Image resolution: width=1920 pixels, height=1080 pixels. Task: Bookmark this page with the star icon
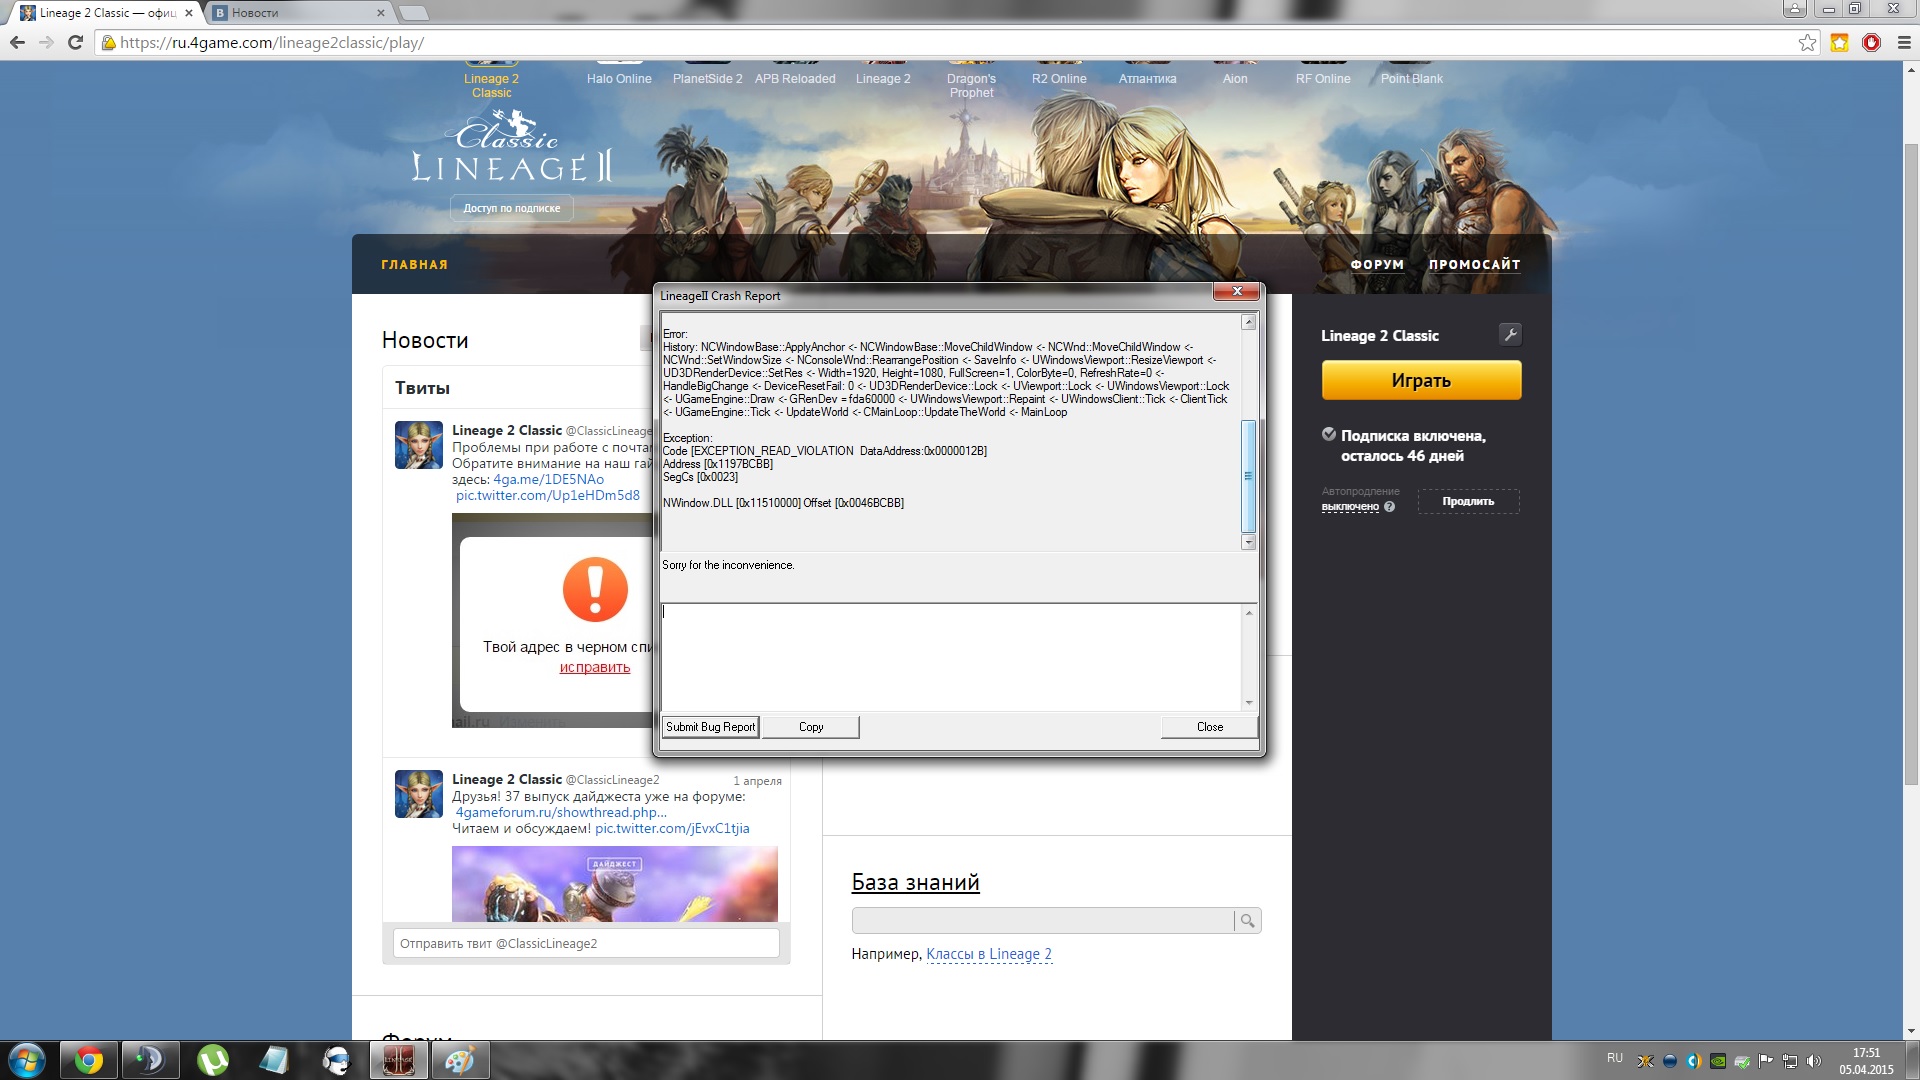pyautogui.click(x=1807, y=42)
